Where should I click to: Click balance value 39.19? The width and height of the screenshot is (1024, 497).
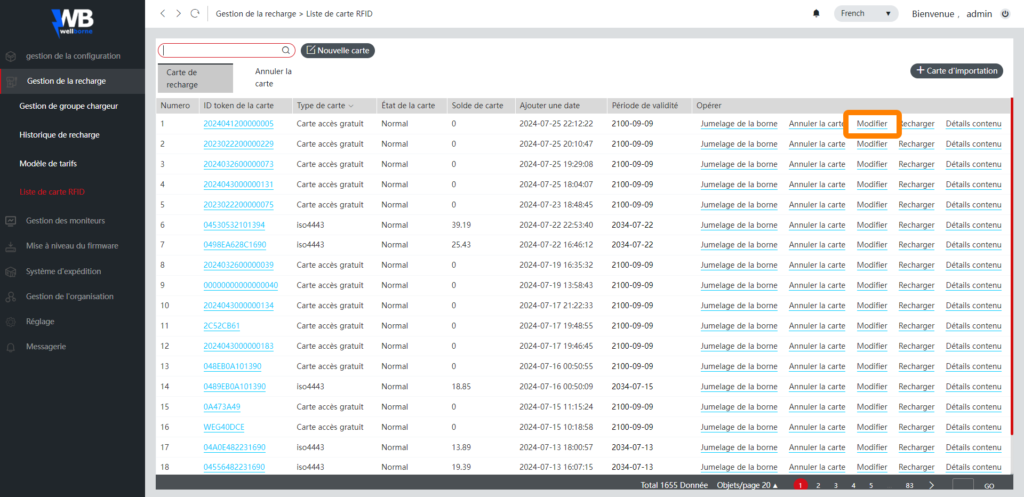pos(461,225)
